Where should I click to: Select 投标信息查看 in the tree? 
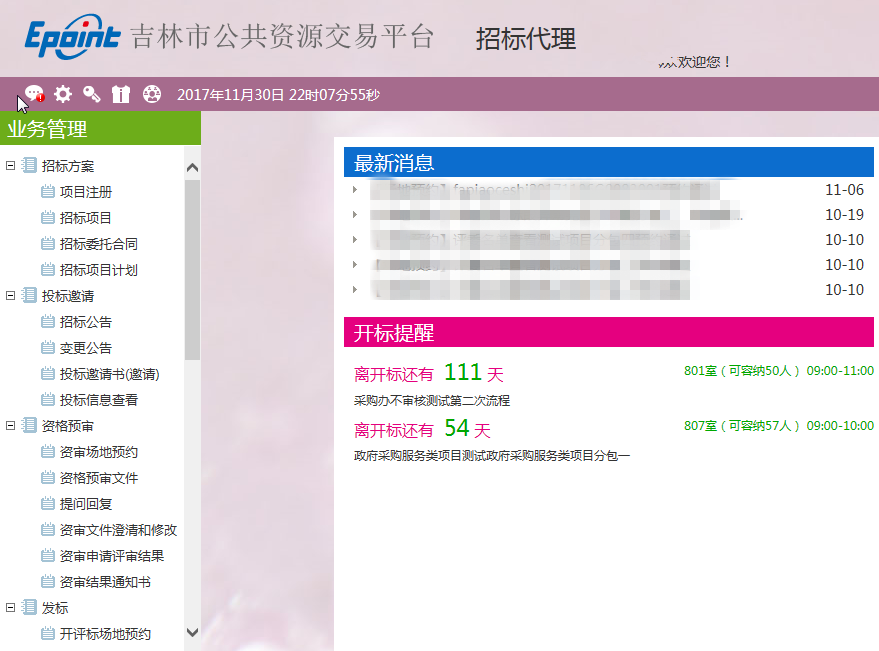click(x=98, y=400)
